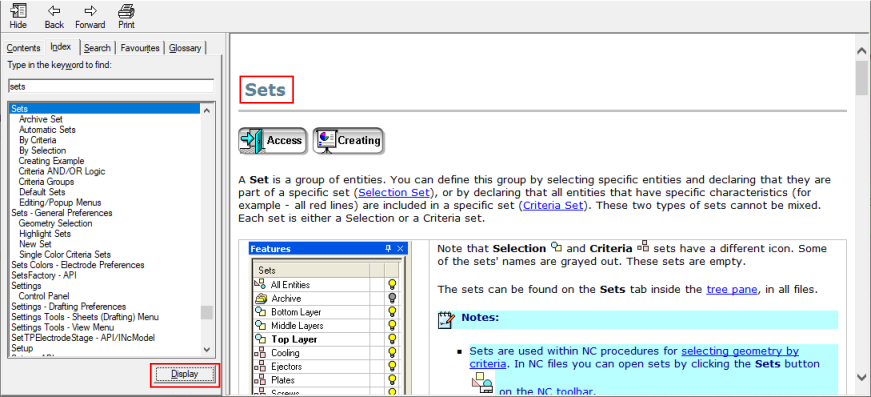Click the Hide toolbar icon
Screen dimensions: 871x397
(x=18, y=16)
